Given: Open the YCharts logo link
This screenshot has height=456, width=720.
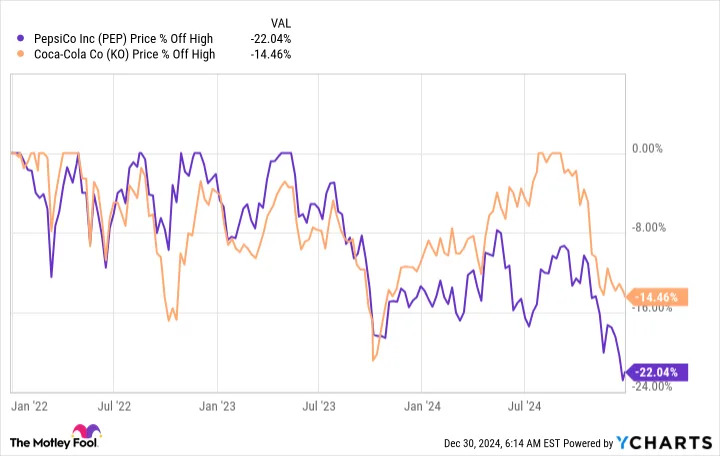Looking at the screenshot, I should pos(664,443).
